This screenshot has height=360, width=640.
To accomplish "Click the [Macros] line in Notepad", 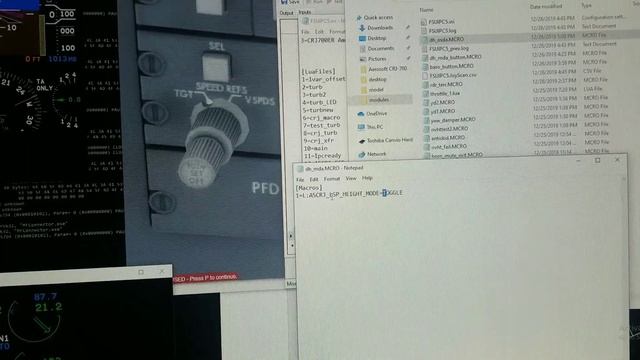I will (x=309, y=188).
